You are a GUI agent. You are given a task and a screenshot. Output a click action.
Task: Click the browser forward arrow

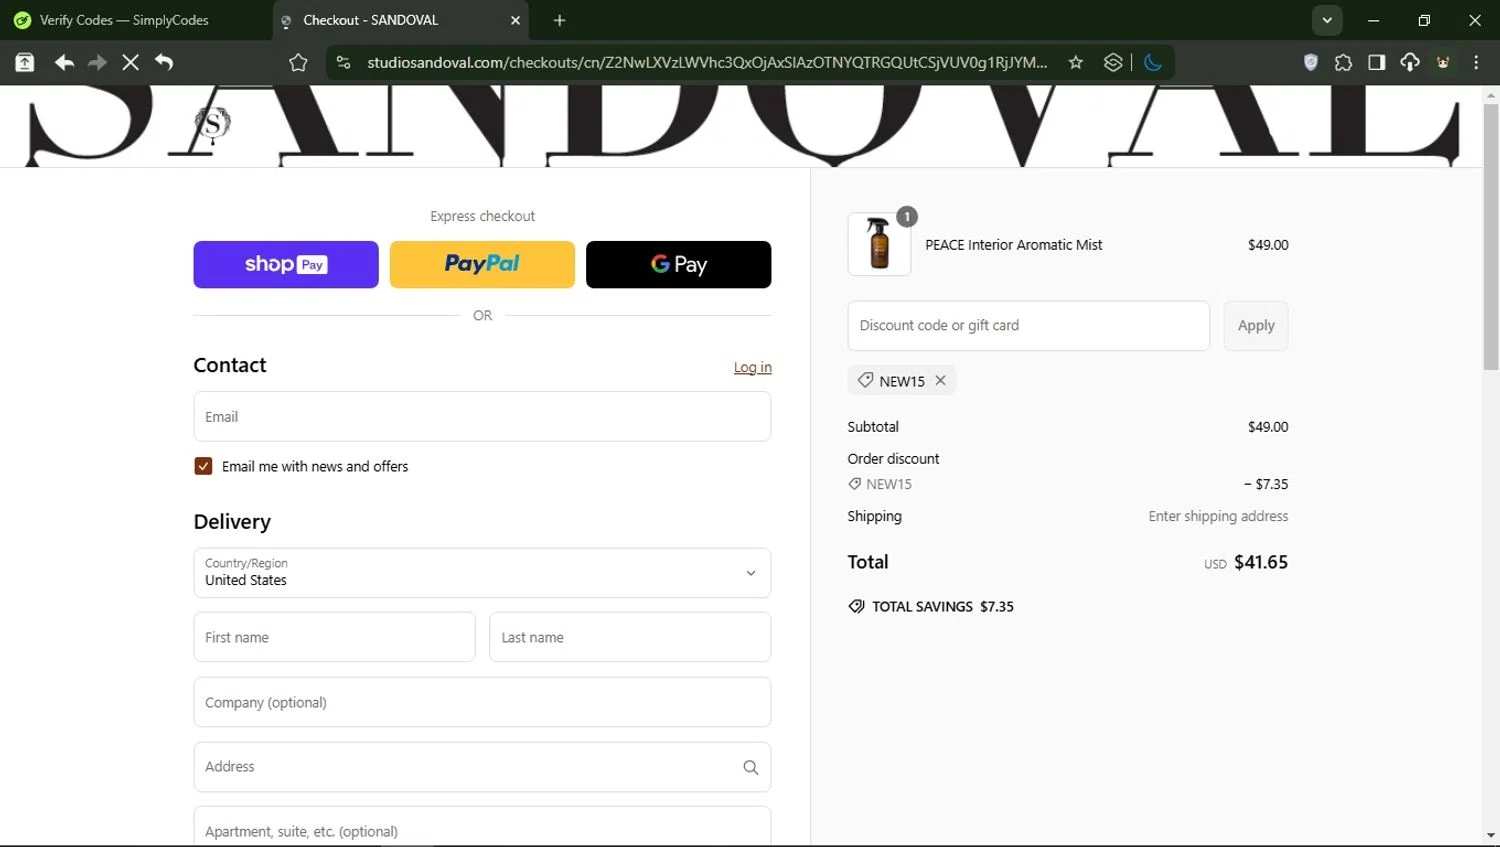tap(97, 62)
